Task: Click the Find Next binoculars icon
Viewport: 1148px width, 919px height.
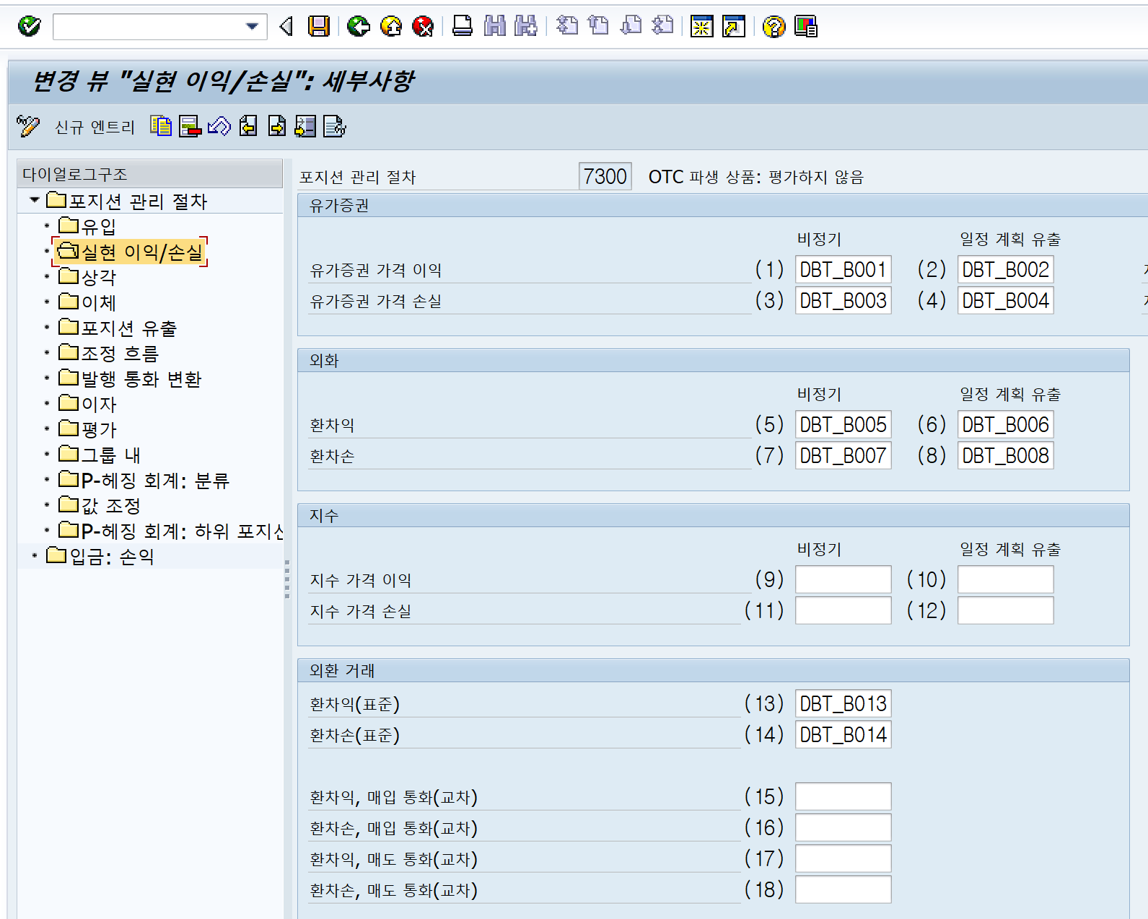Action: point(526,27)
